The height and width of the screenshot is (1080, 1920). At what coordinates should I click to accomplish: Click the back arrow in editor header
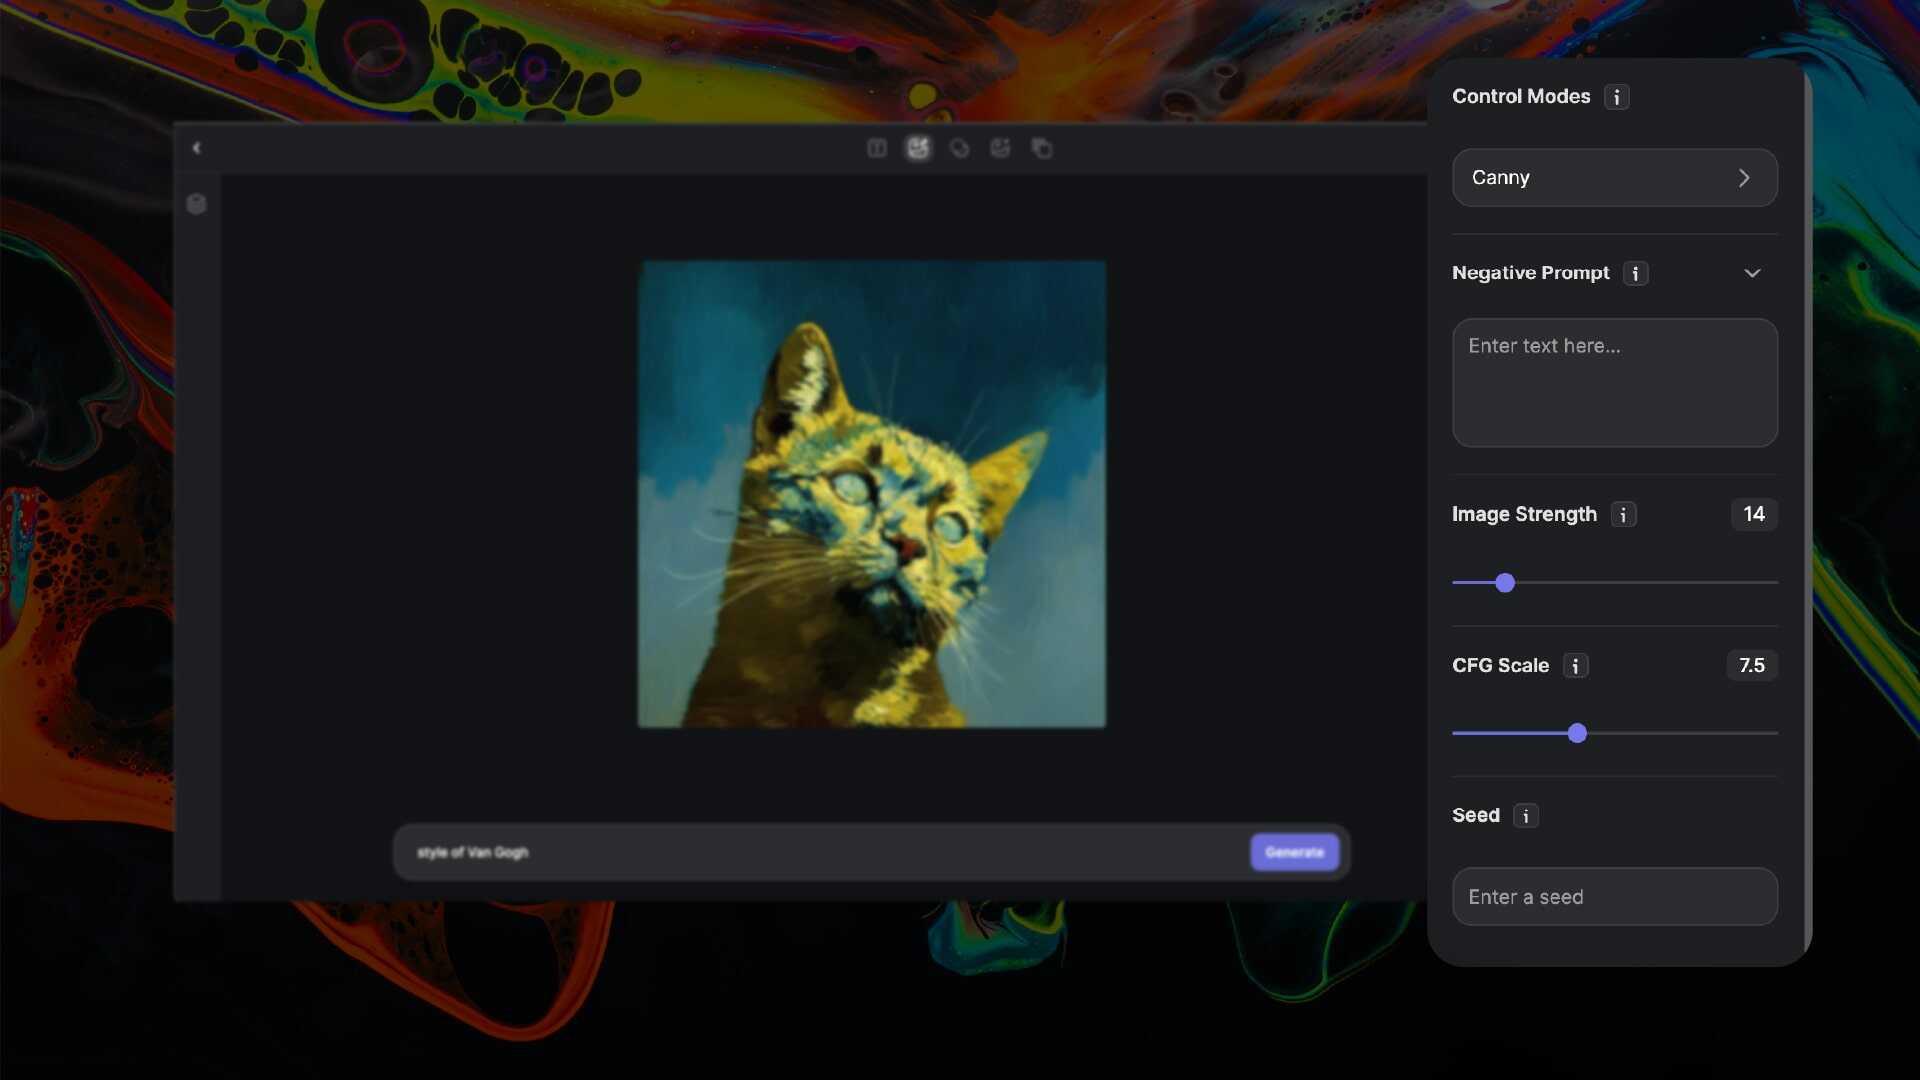[x=196, y=148]
